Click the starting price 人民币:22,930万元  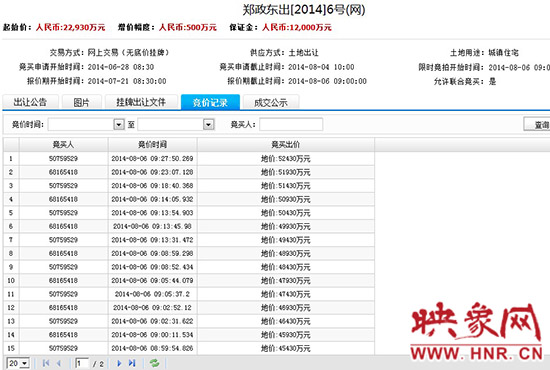tap(71, 27)
